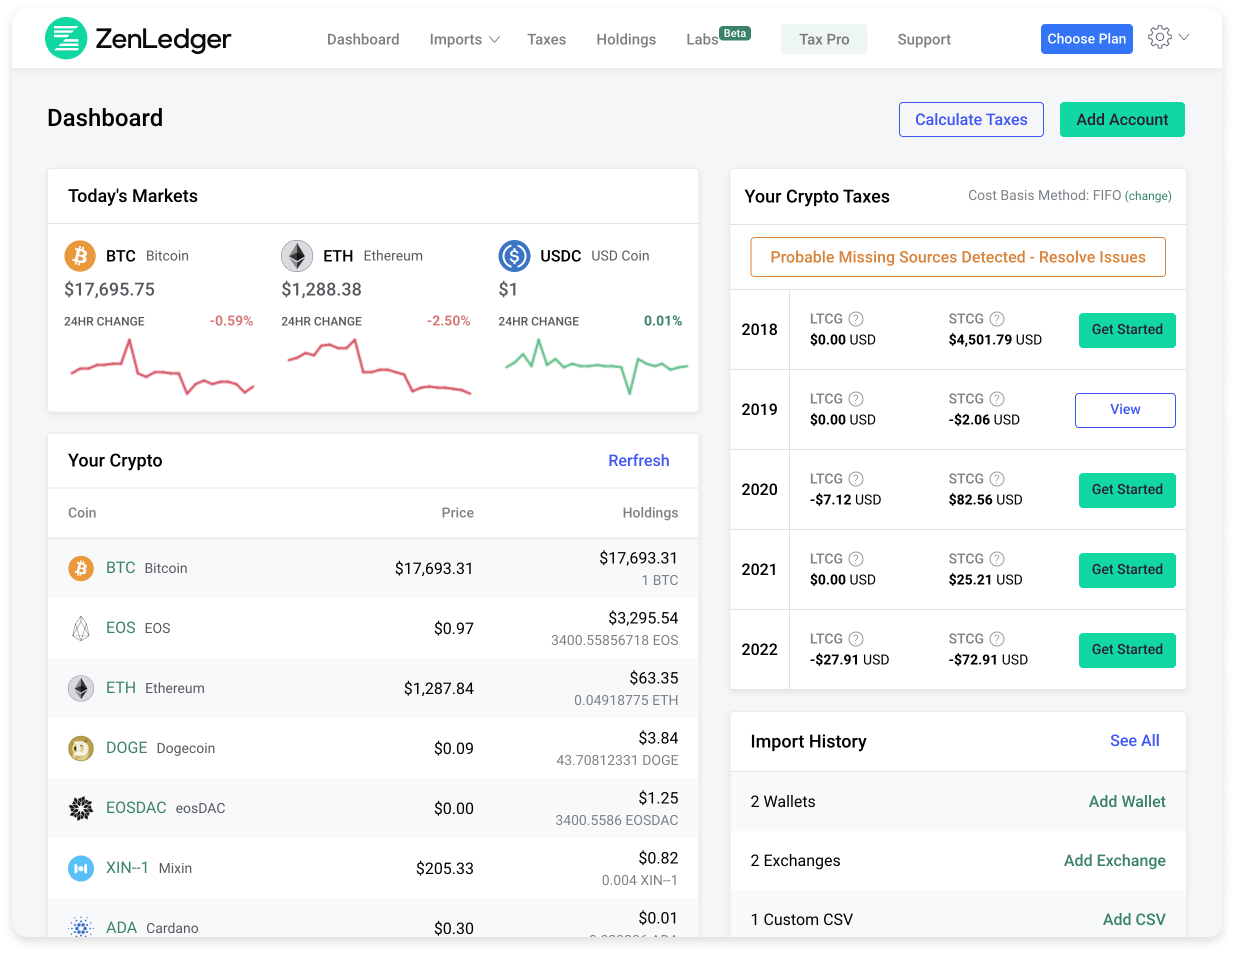Click the Mixin XIN-1 coin icon

tap(81, 868)
